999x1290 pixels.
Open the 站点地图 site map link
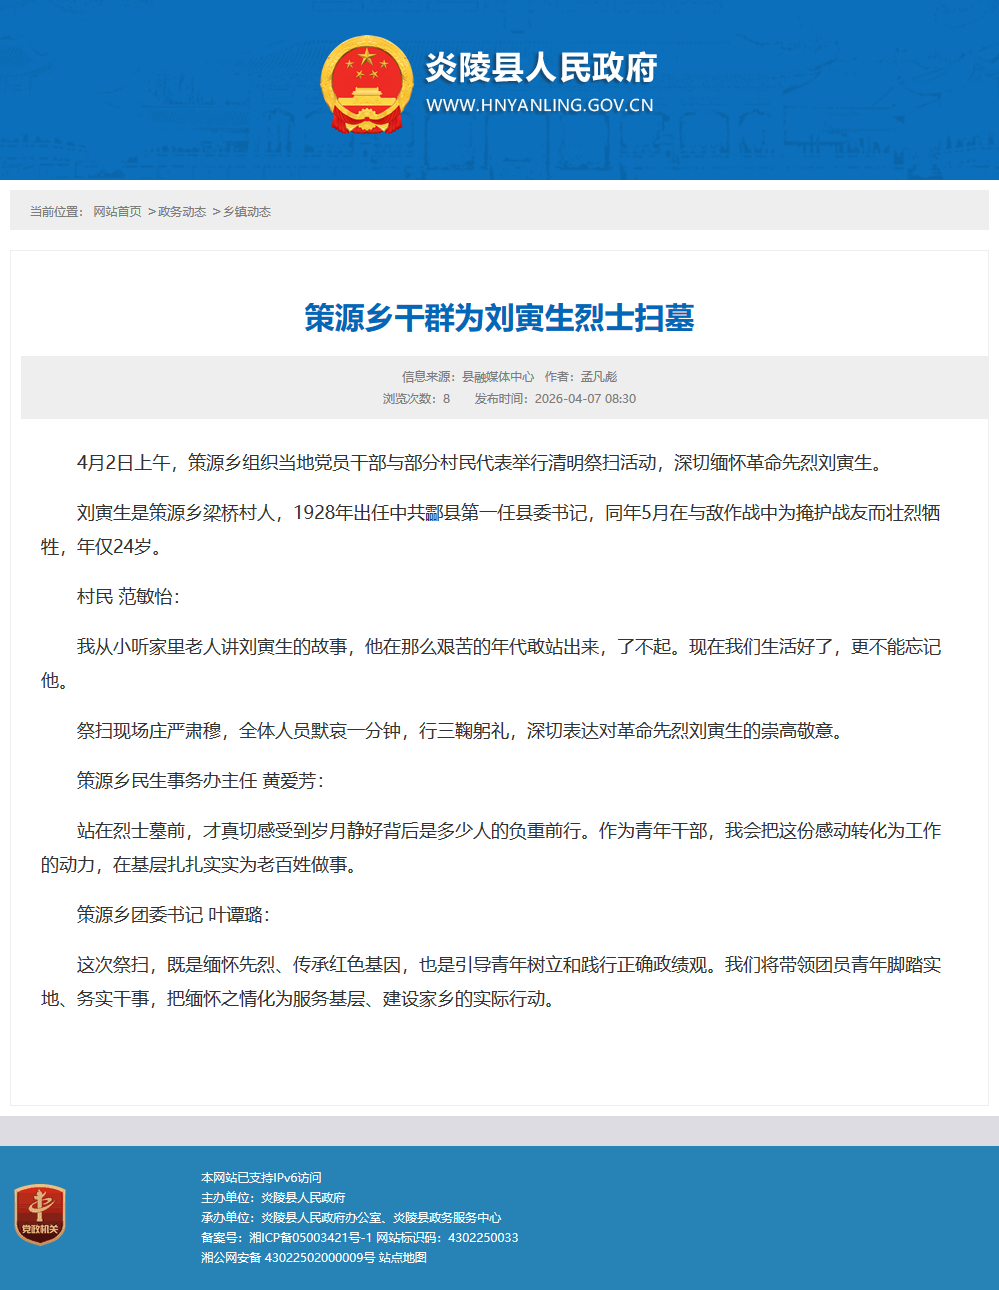[x=403, y=1258]
